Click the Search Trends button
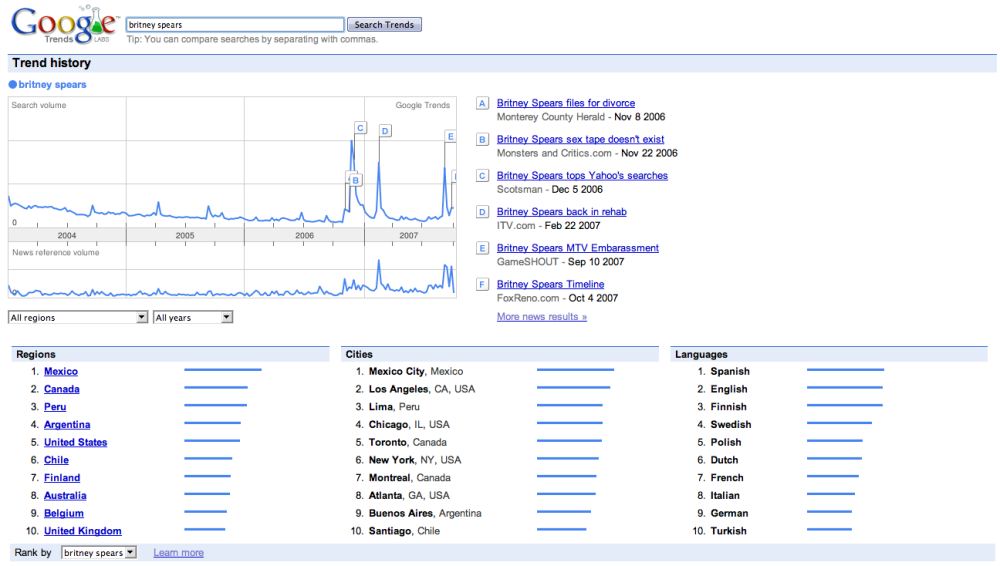This screenshot has height=566, width=1000. (x=384, y=25)
